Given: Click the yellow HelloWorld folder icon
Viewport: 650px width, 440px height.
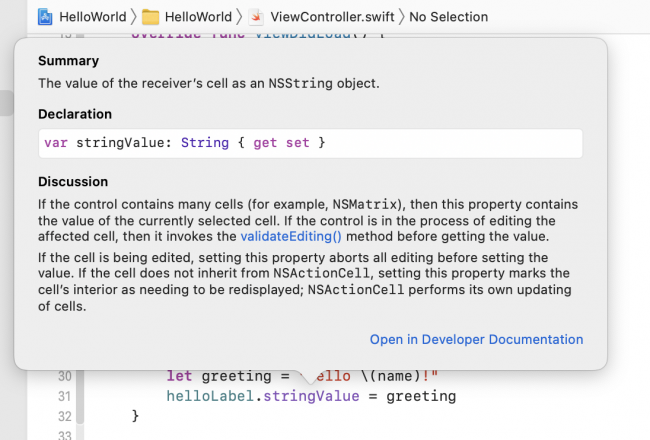Looking at the screenshot, I should pos(151,17).
